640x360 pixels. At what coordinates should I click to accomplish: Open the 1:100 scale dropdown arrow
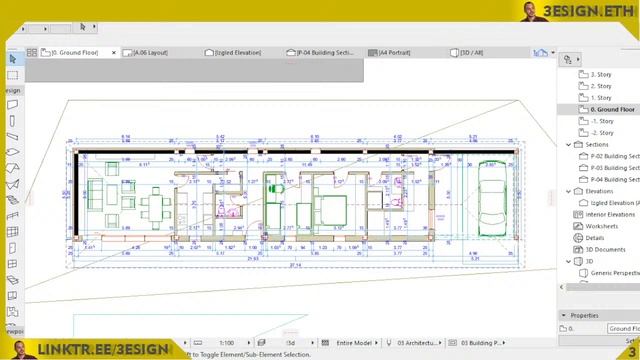pos(249,343)
